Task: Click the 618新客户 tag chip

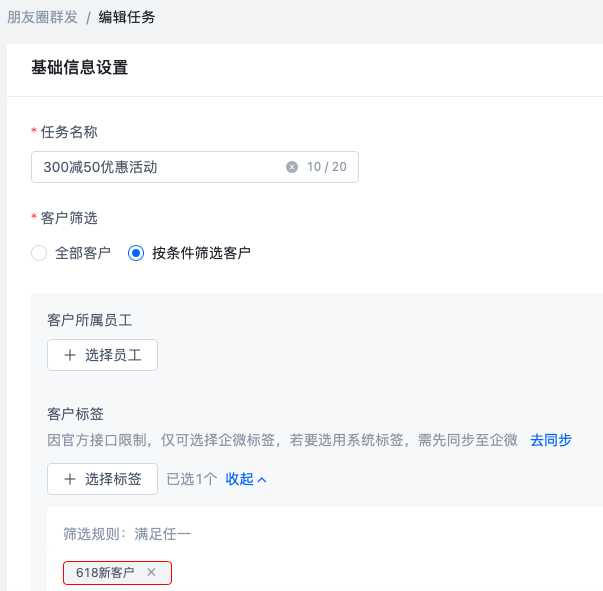Action: point(105,572)
